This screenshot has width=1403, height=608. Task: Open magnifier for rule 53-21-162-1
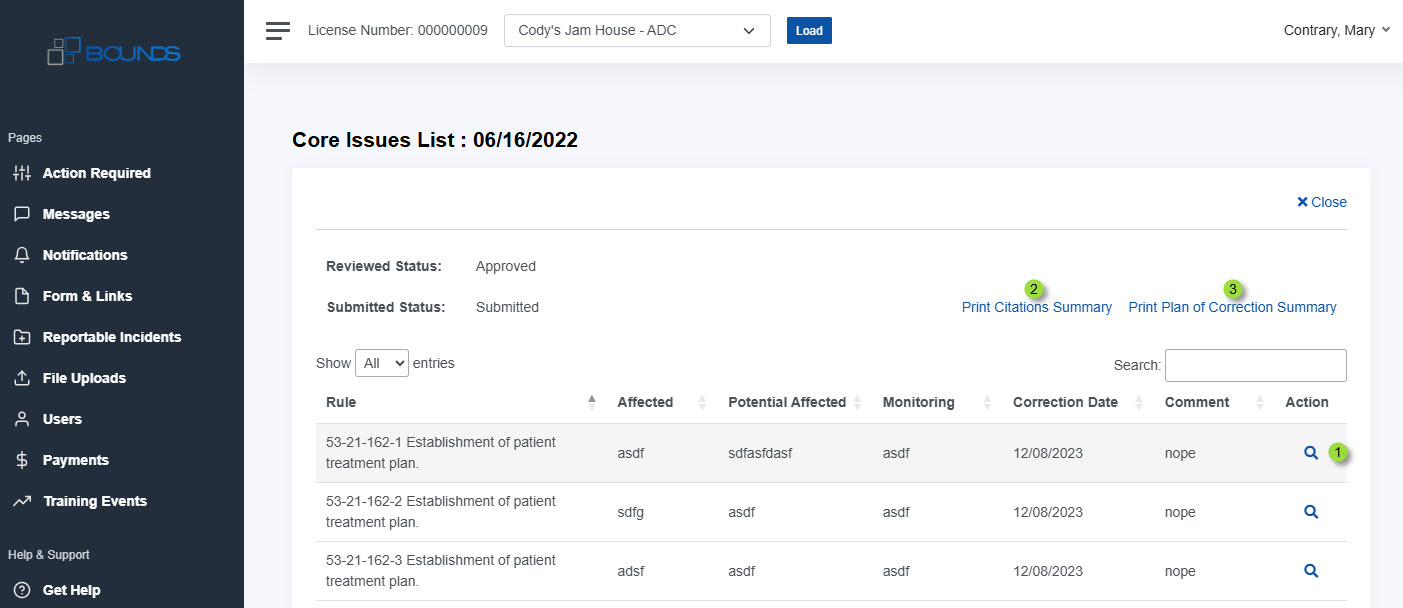coord(1311,453)
